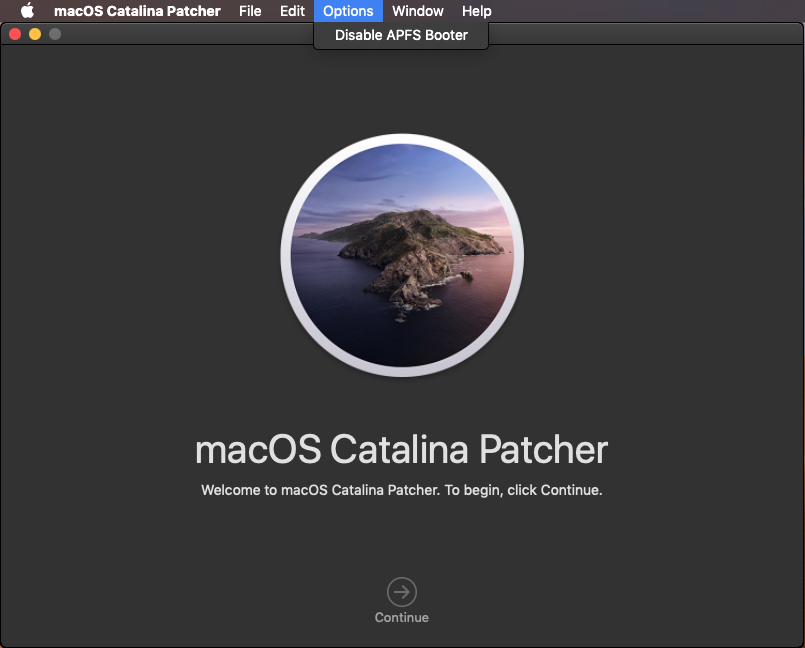Viewport: 805px width, 648px height.
Task: Click the macOS Catalina Patcher heading
Action: pos(401,450)
